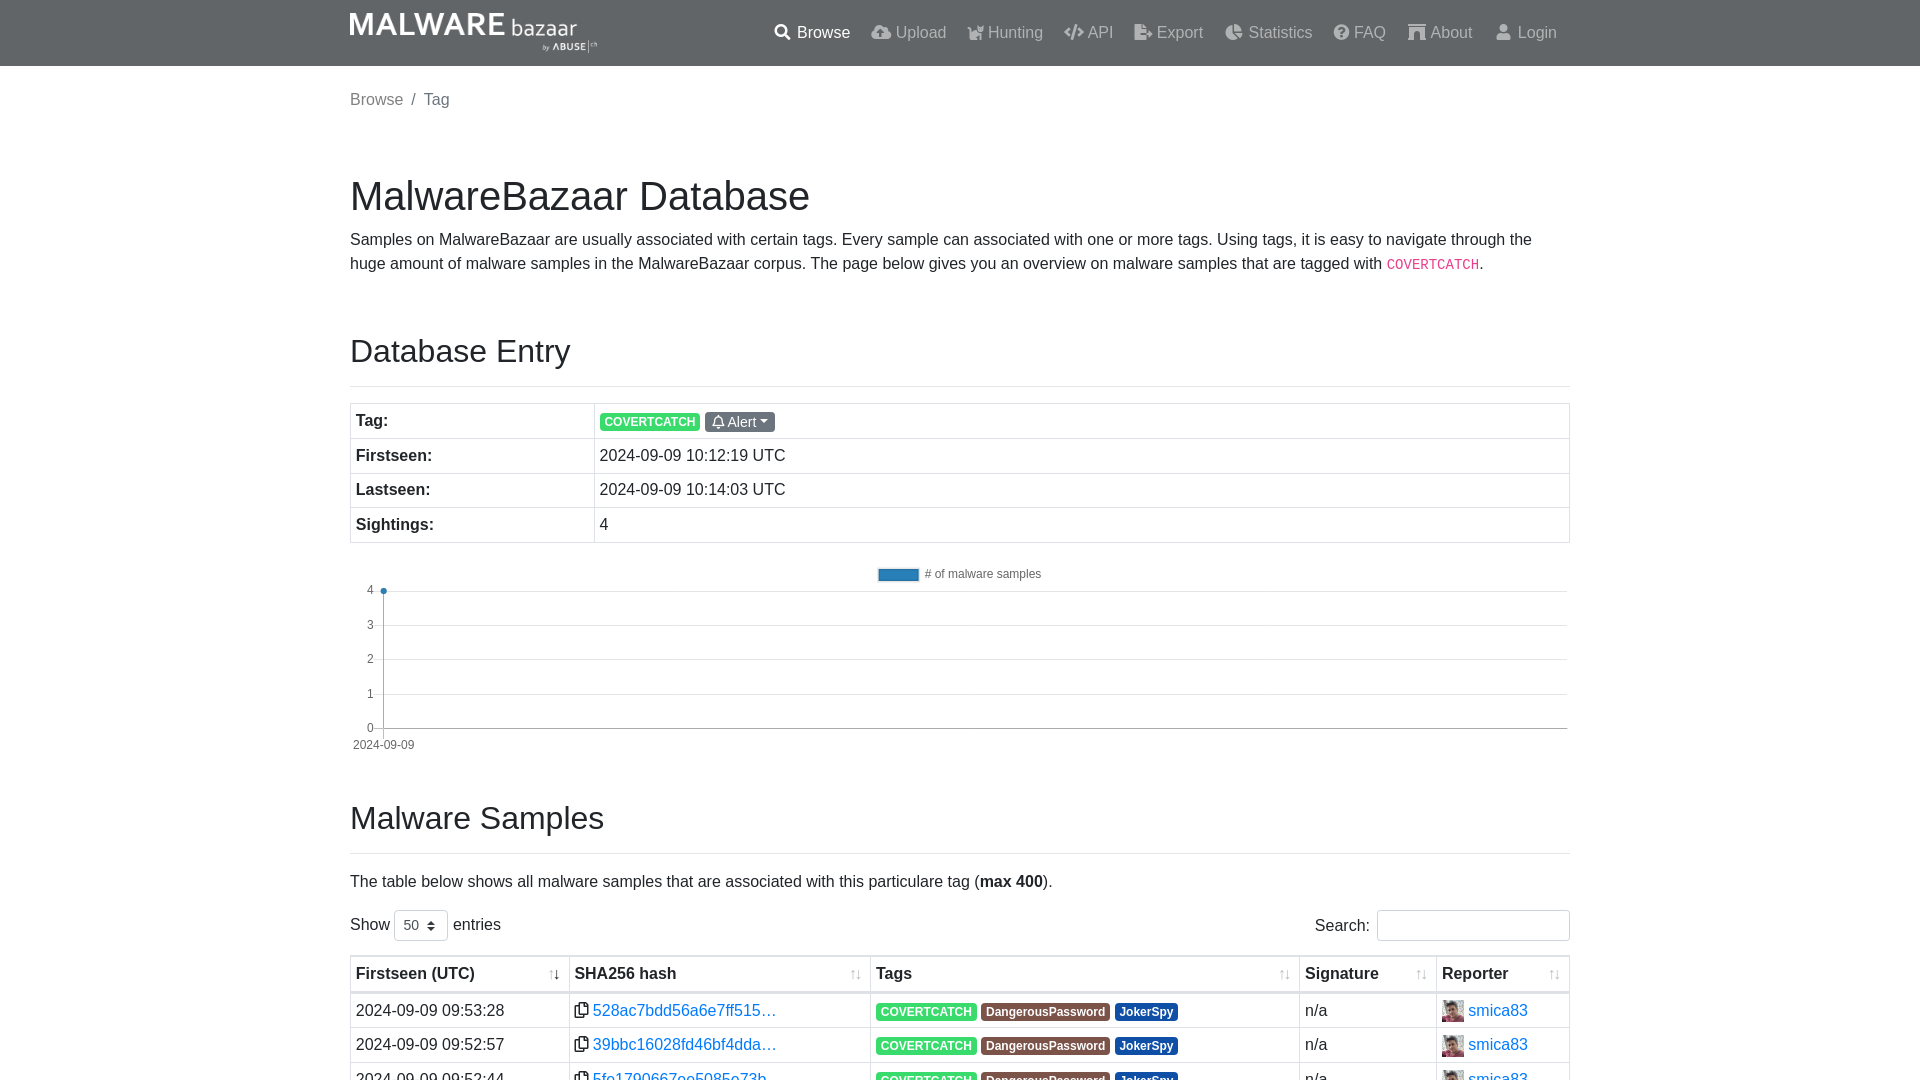Click the Login link

tap(1526, 33)
